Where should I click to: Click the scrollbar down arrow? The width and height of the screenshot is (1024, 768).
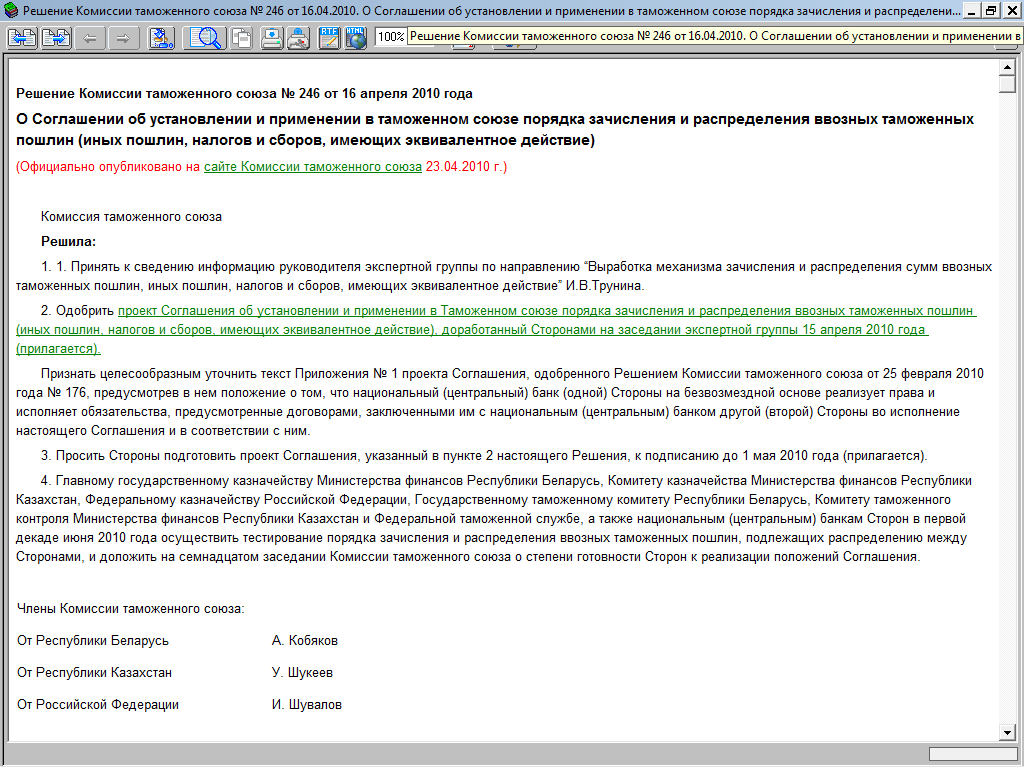coord(1007,733)
